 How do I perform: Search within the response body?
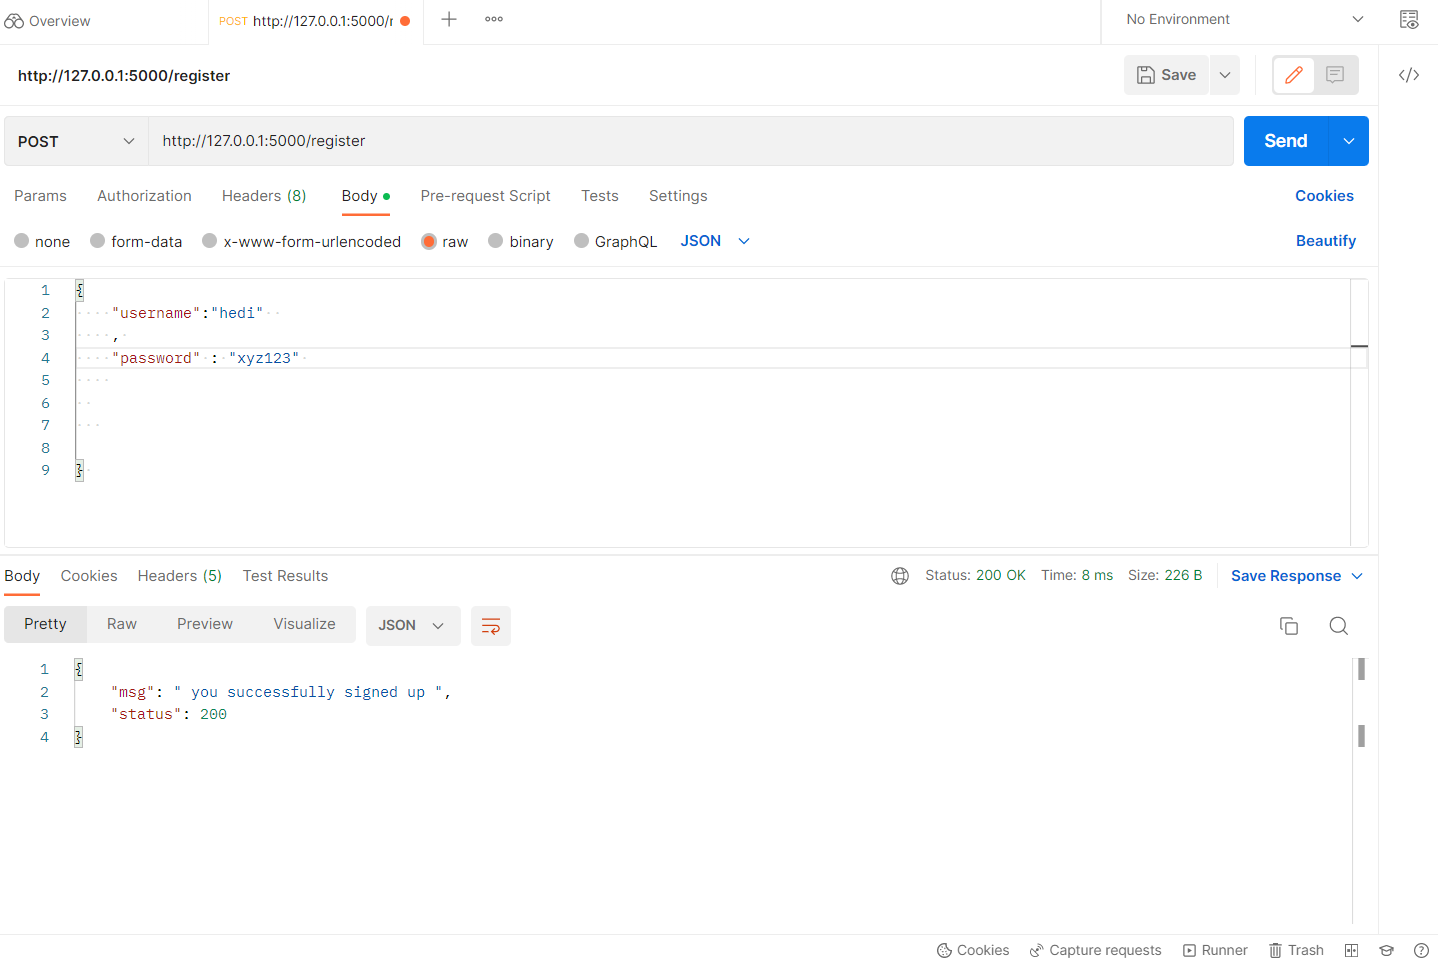point(1338,625)
